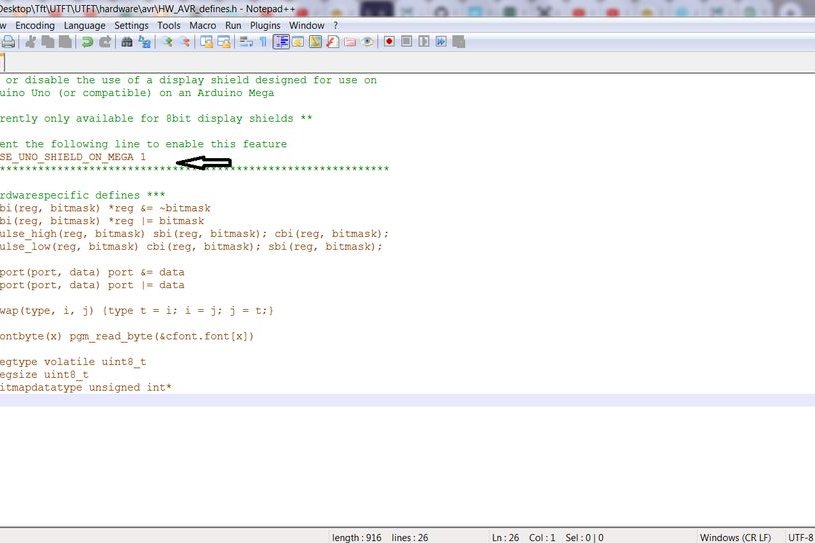The width and height of the screenshot is (815, 543).
Task: Click 'Windows (CR LF)' line ending status
Action: (x=735, y=537)
